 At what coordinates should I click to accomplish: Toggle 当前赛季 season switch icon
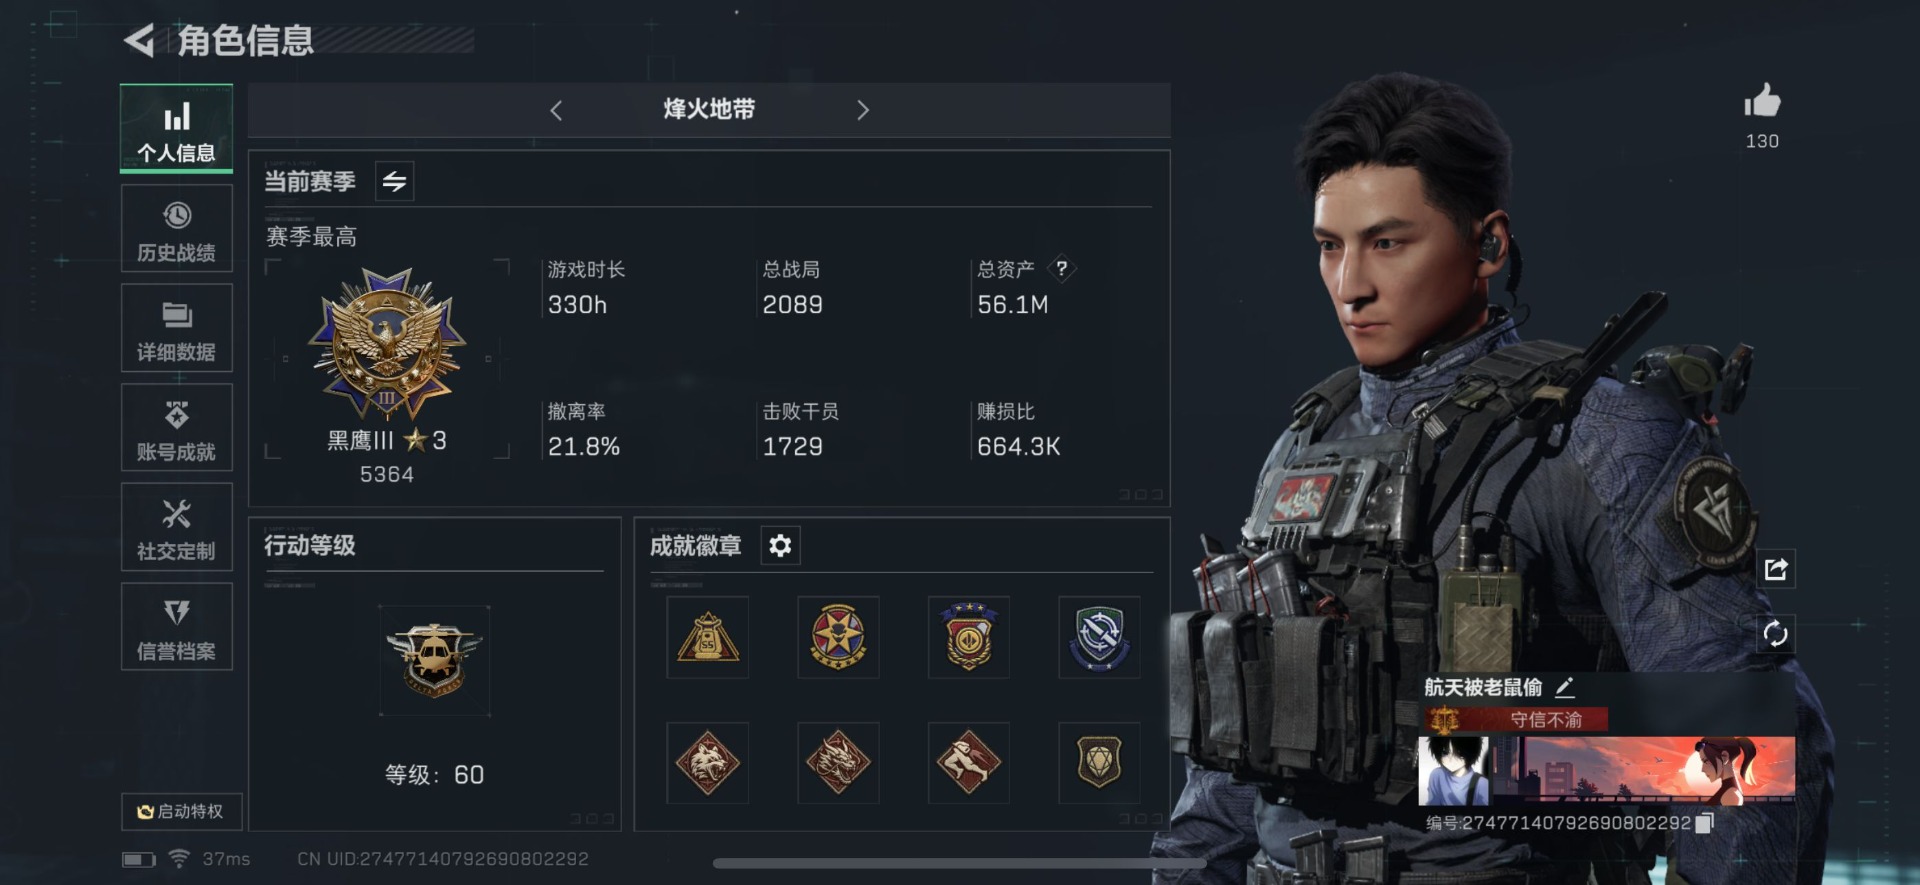(x=394, y=181)
